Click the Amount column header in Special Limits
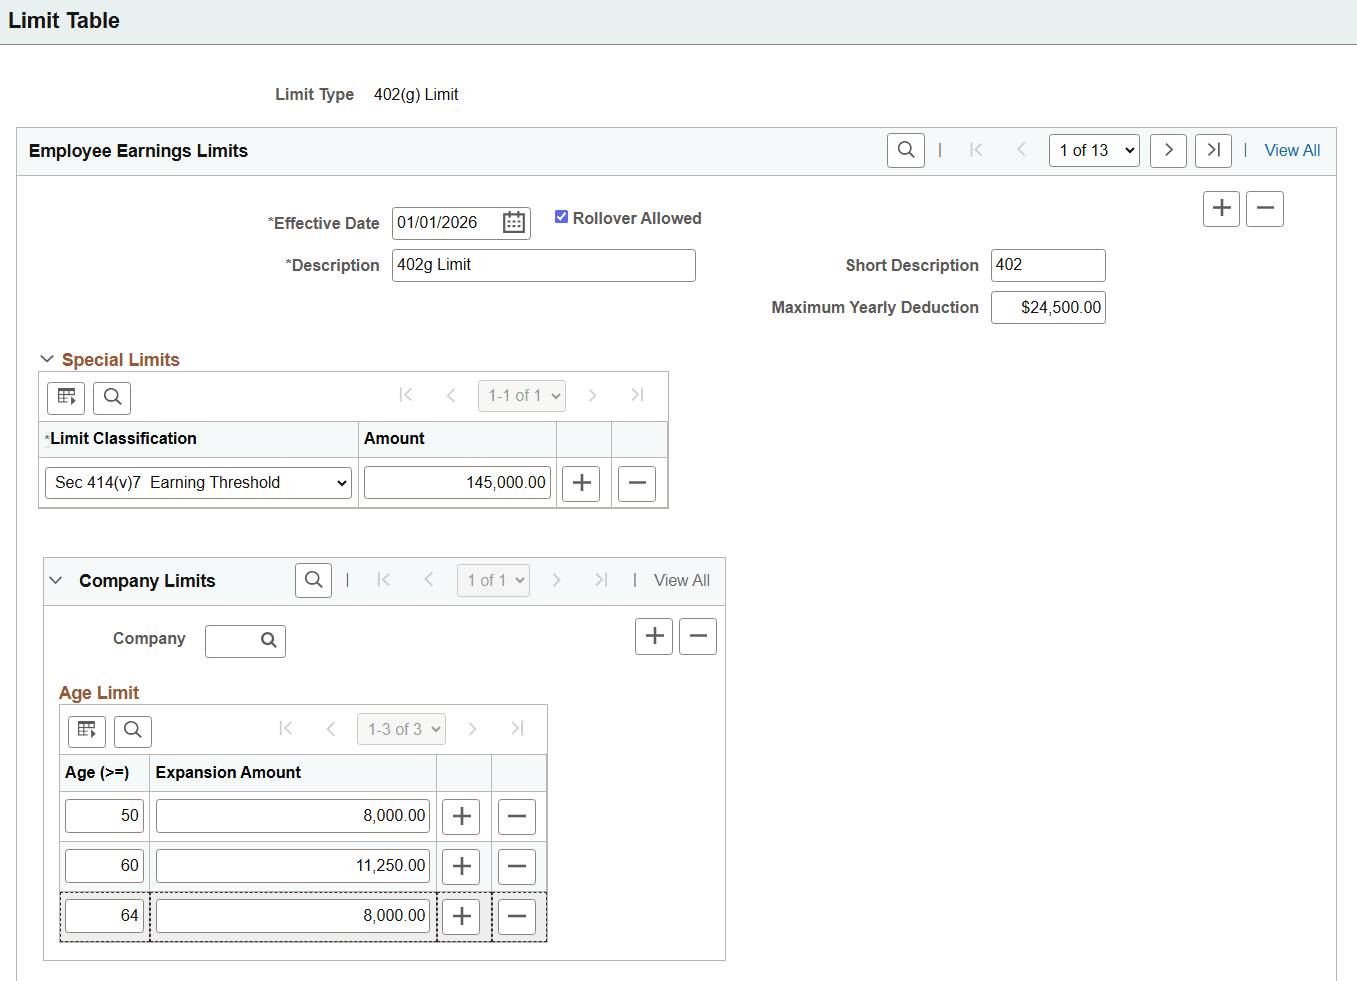The height and width of the screenshot is (981, 1357). click(x=394, y=438)
